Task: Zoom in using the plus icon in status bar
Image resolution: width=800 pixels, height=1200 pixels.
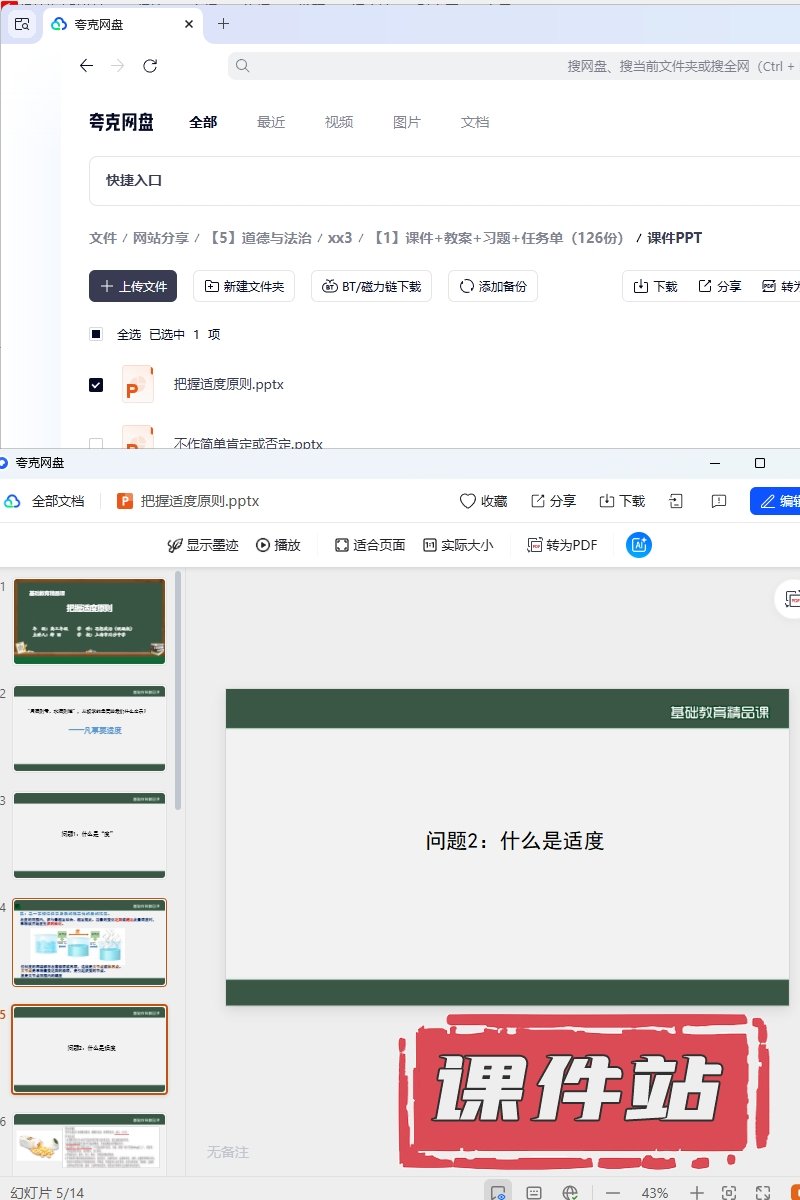Action: click(x=697, y=1193)
